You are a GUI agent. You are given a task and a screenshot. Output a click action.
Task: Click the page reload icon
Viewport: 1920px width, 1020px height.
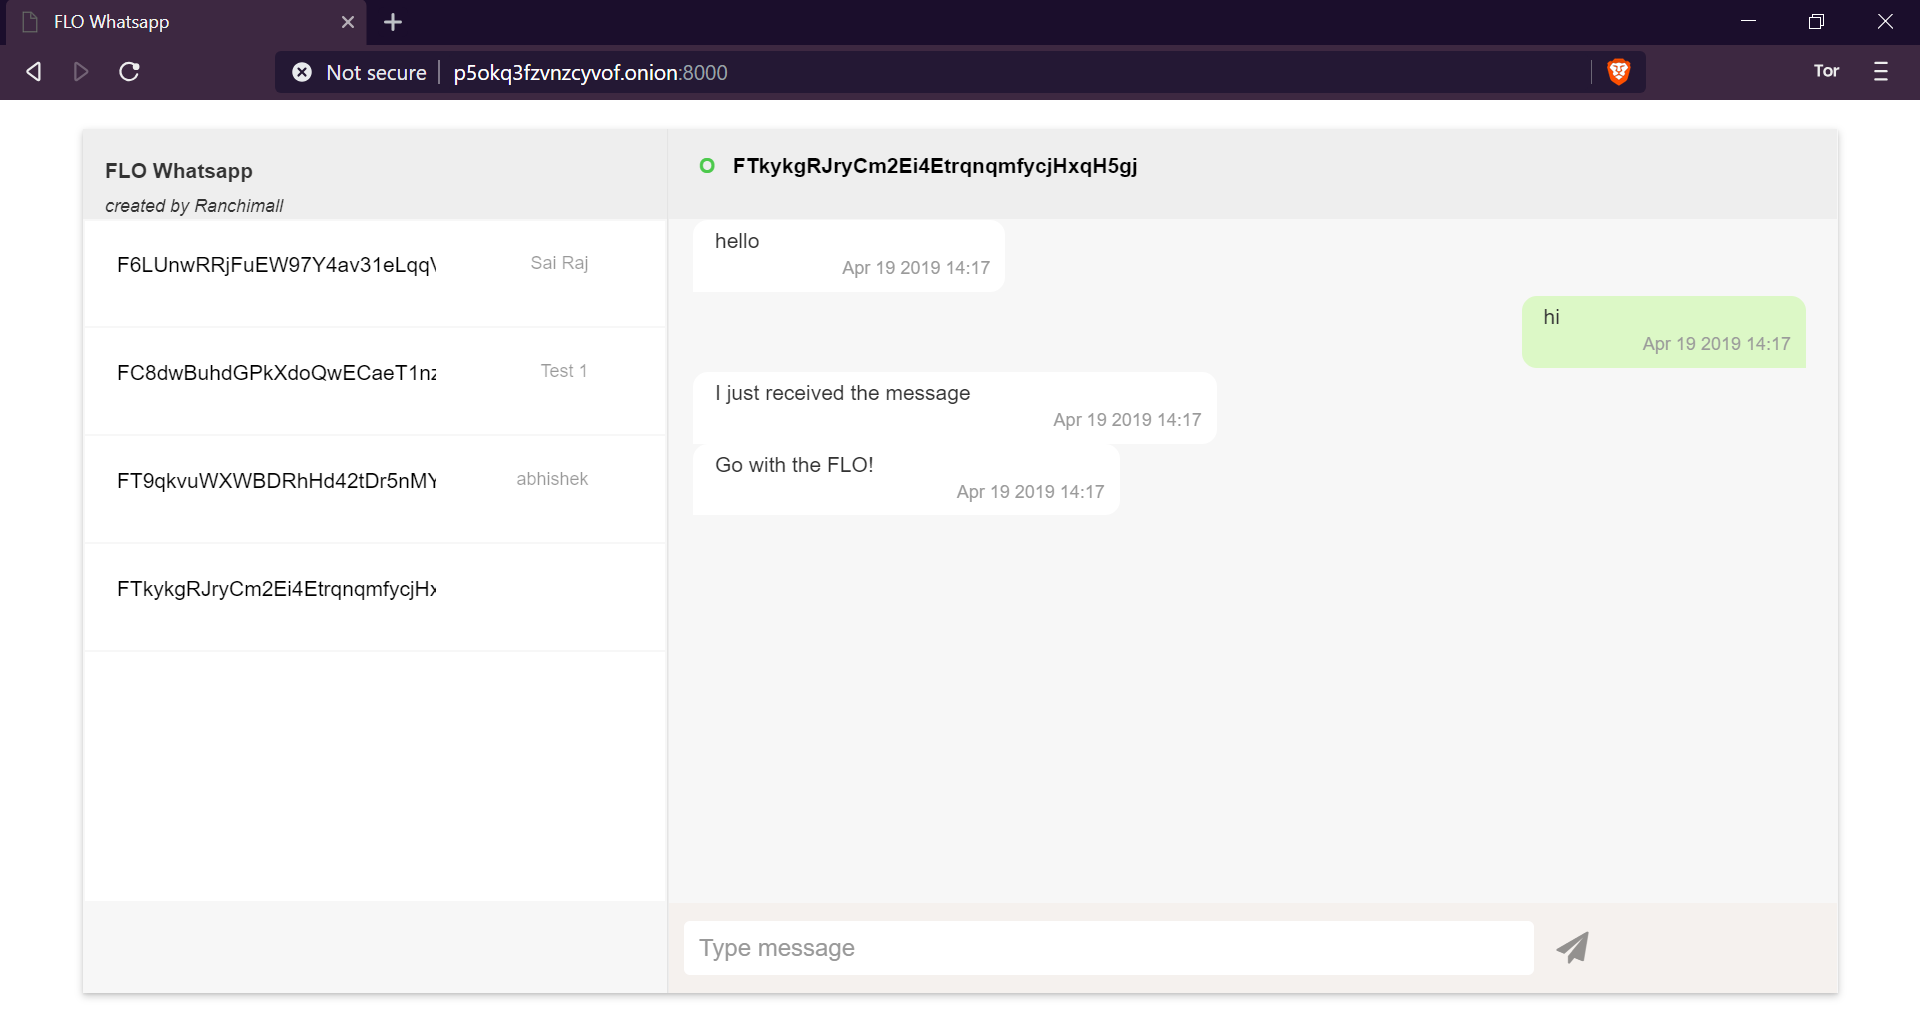[129, 71]
